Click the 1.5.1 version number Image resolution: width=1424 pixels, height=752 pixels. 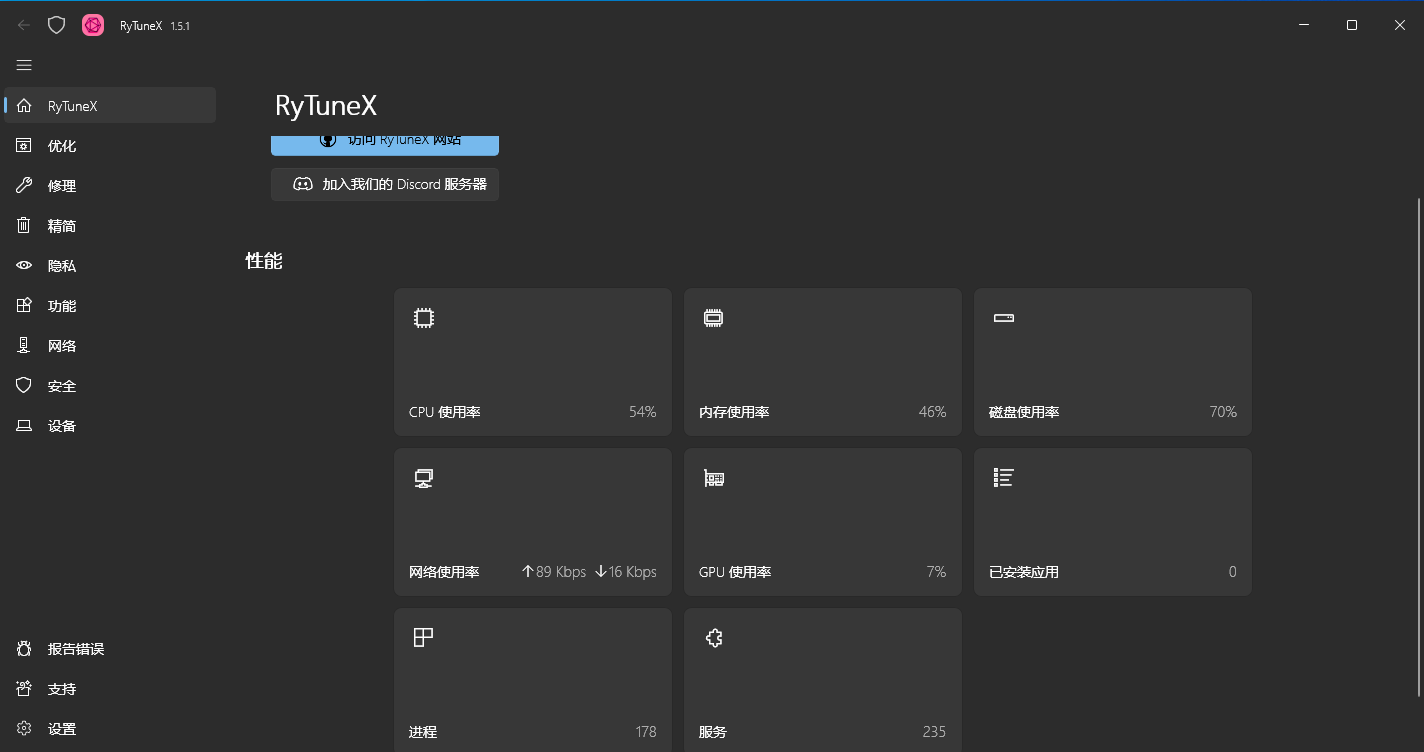[180, 26]
